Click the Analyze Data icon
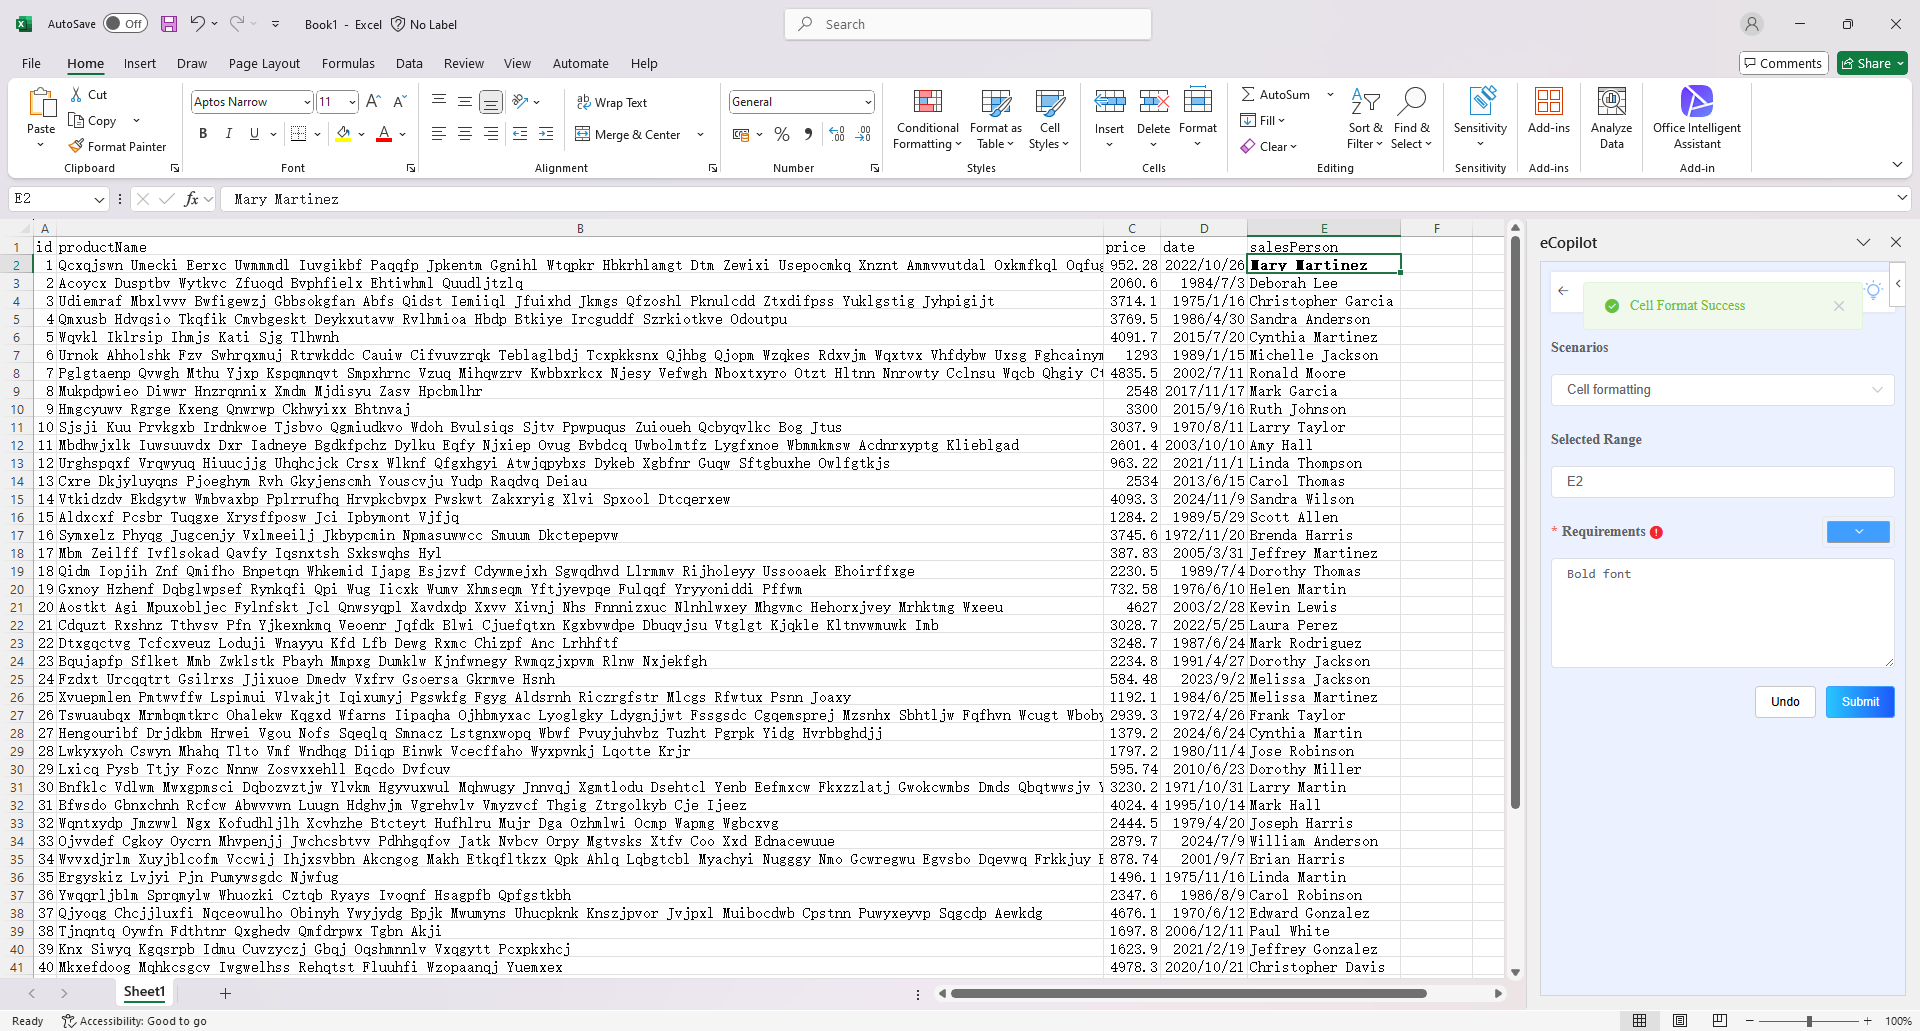This screenshot has height=1031, width=1920. coord(1611,103)
